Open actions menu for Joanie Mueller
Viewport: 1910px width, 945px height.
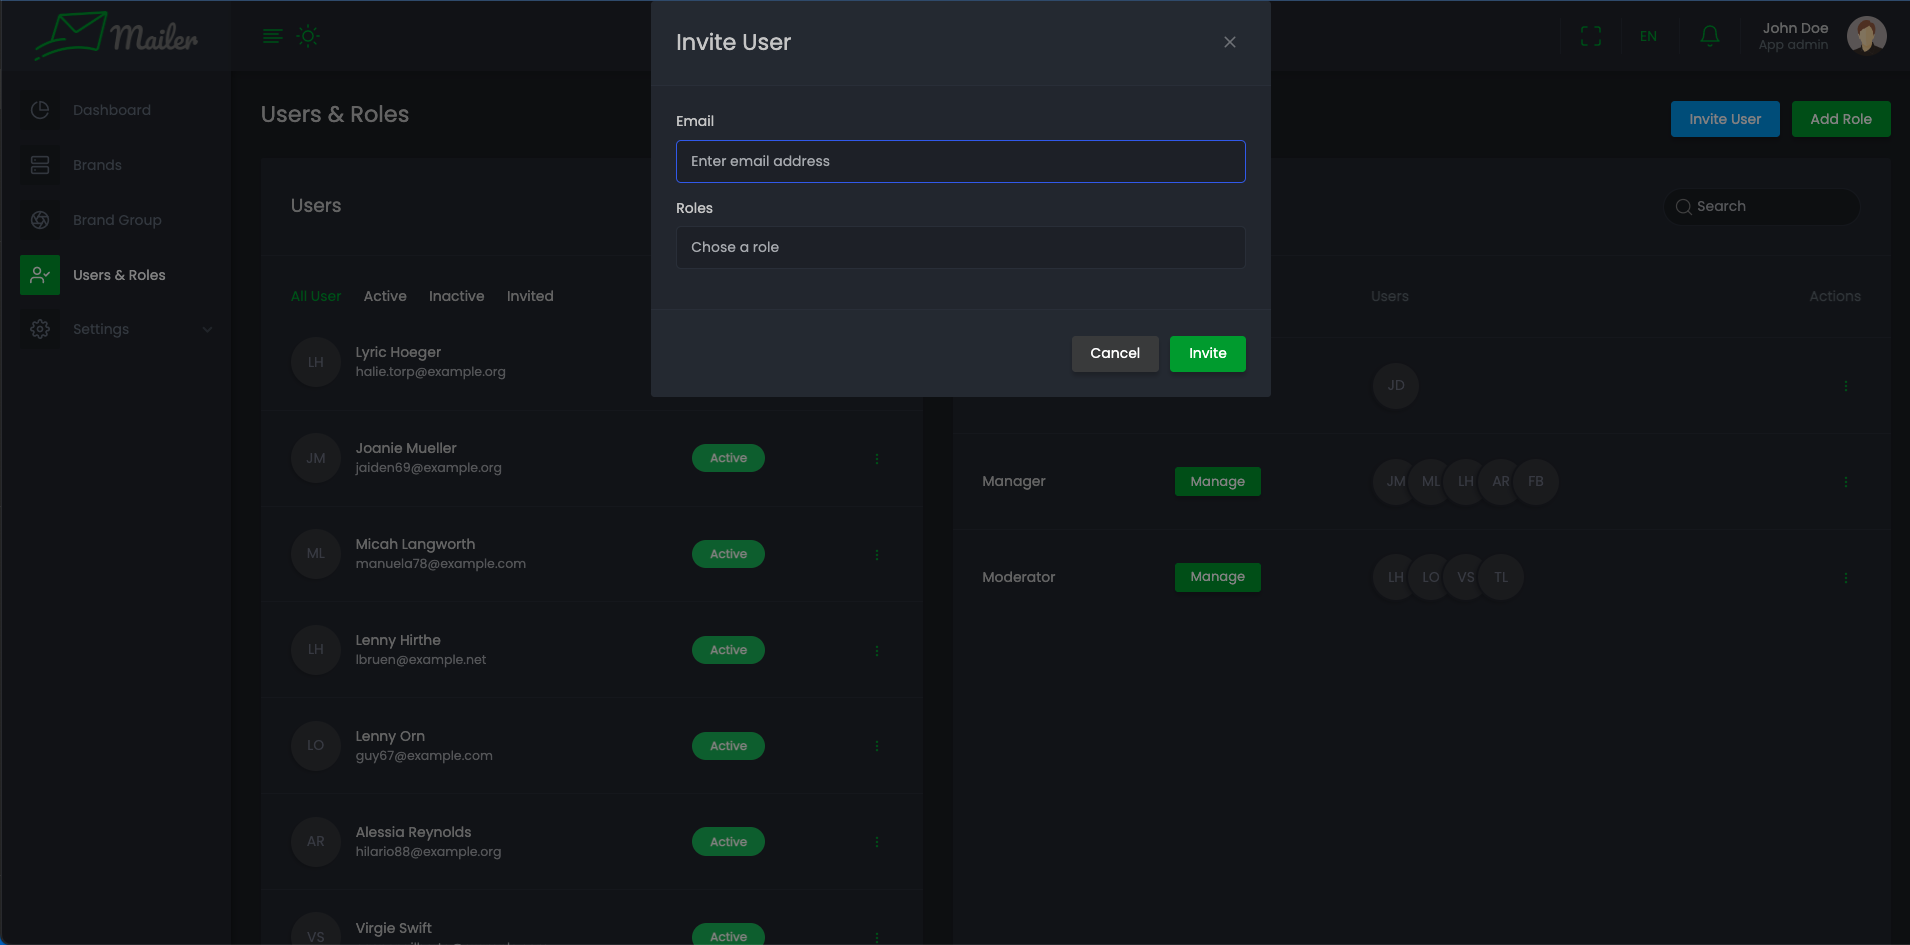point(877,459)
